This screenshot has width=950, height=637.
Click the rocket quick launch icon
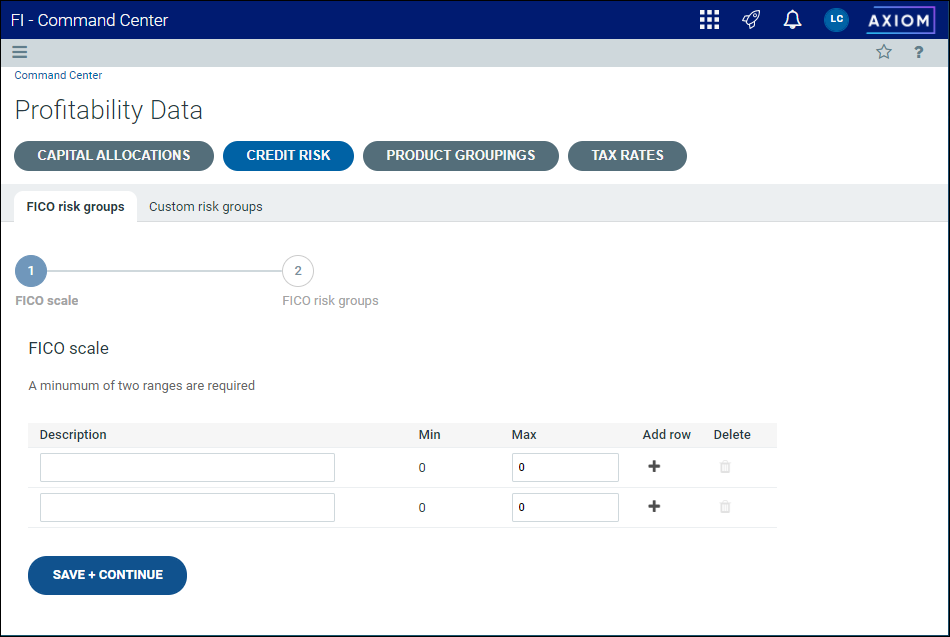pyautogui.click(x=751, y=20)
